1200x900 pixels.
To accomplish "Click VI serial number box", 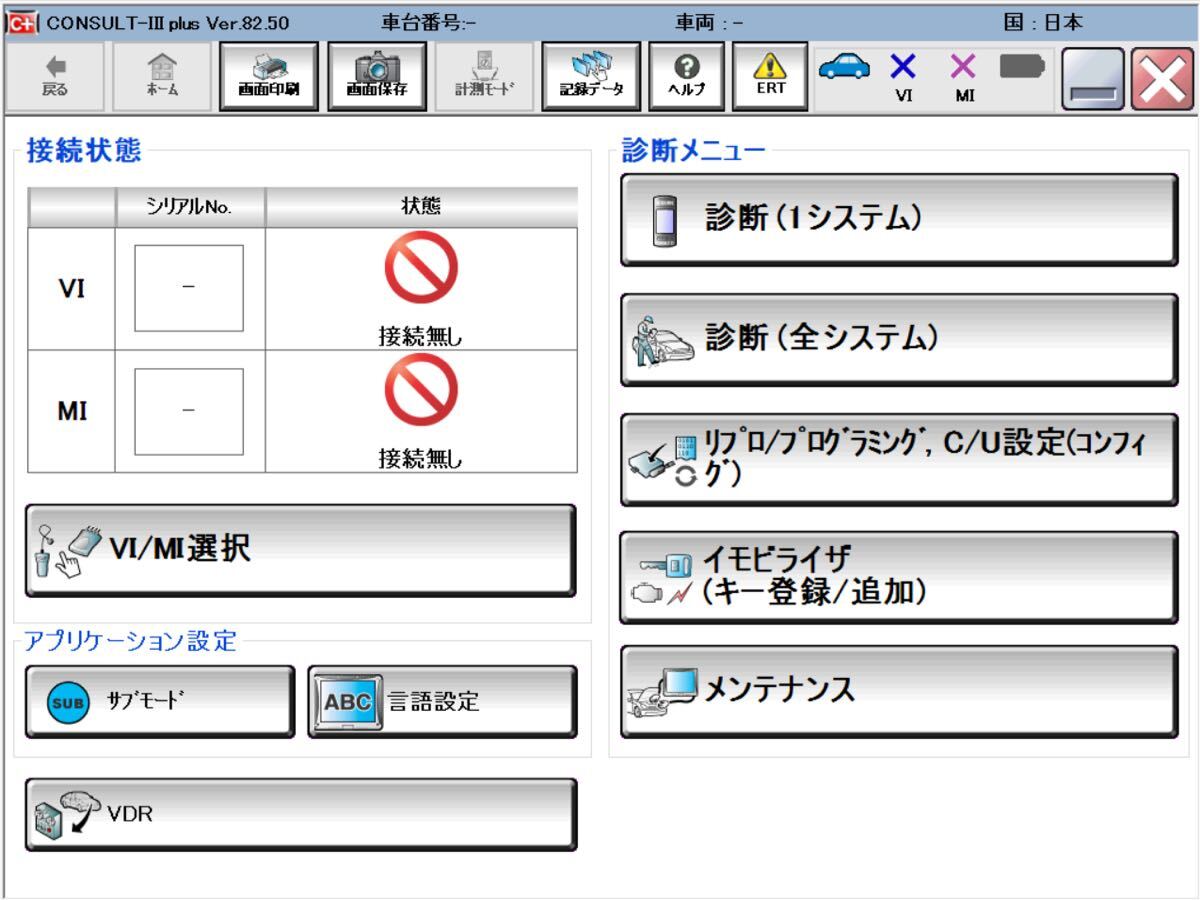I will [x=189, y=288].
